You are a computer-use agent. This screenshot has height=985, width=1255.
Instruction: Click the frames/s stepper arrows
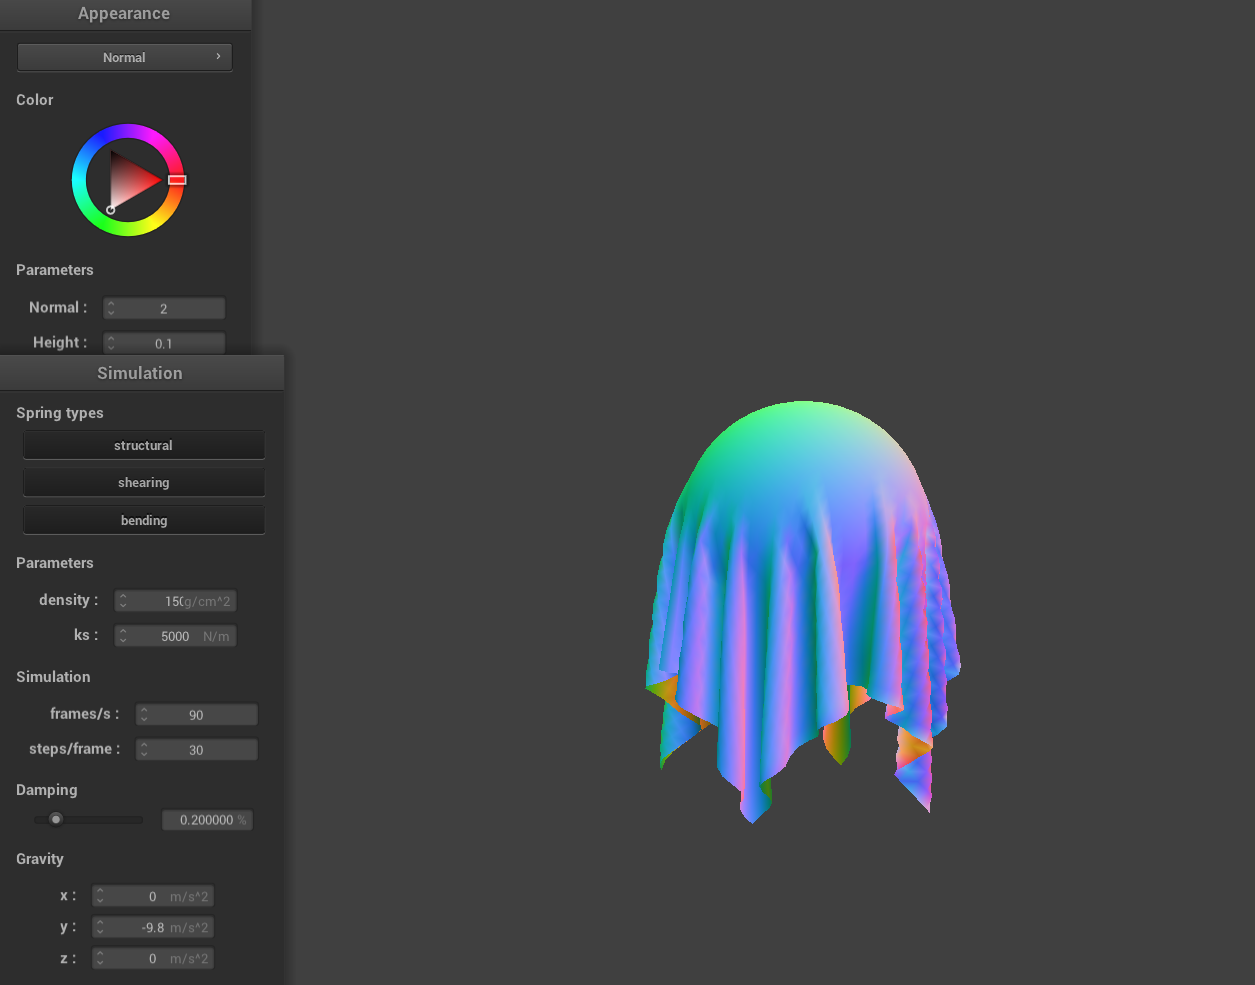point(145,715)
